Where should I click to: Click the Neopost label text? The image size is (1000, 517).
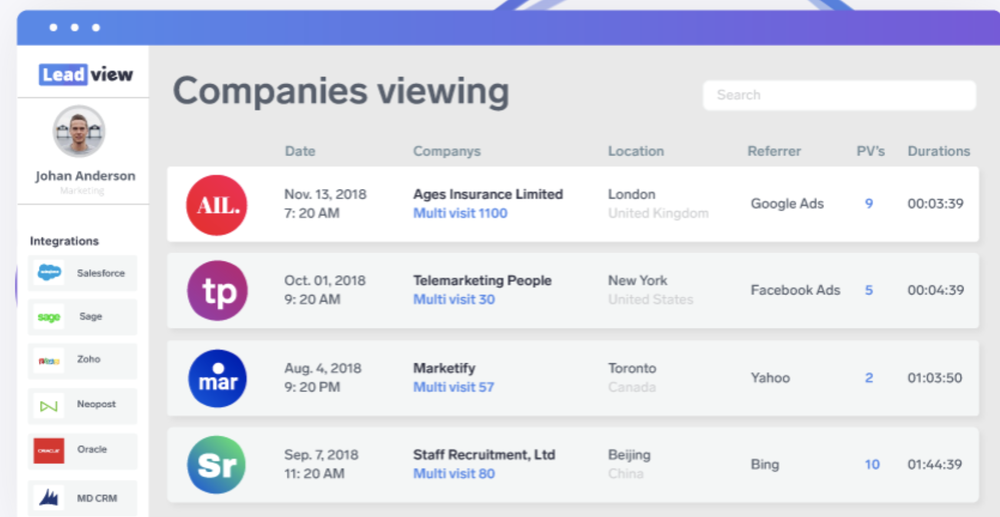coord(96,404)
